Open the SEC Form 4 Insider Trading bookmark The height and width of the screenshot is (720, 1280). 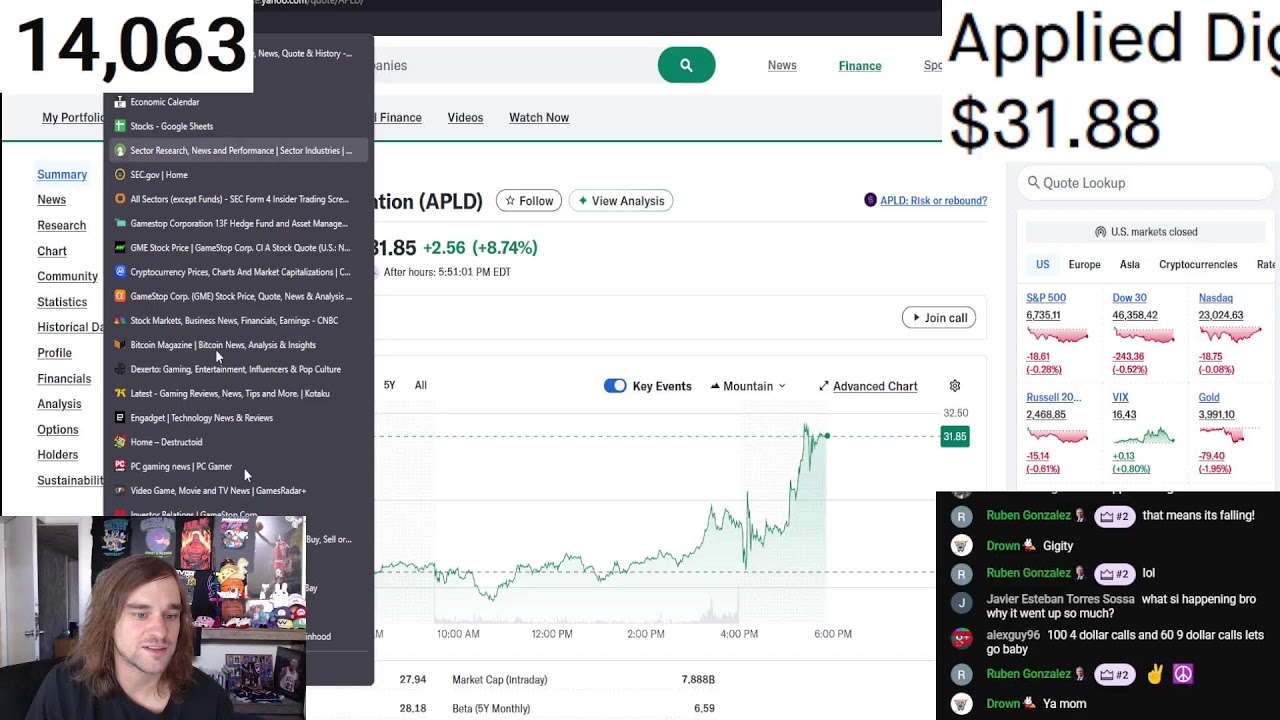[x=237, y=199]
